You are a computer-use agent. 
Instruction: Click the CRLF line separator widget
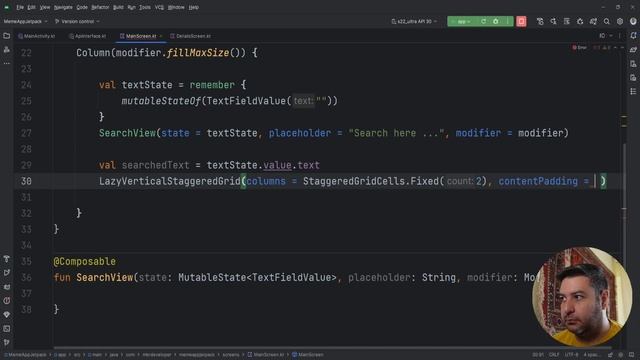pyautogui.click(x=554, y=355)
